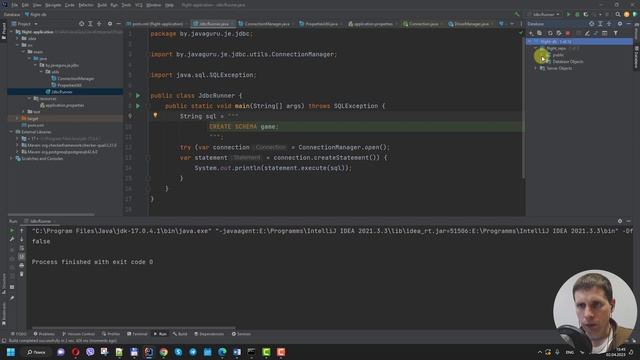Open Database panel settings gear

[x=620, y=24]
